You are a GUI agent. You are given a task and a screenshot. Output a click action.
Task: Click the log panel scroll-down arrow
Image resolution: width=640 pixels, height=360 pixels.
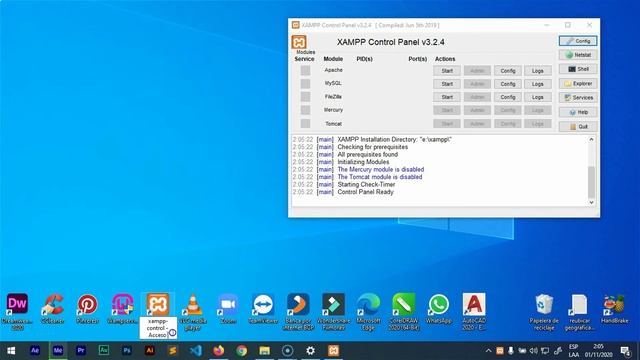[x=591, y=202]
